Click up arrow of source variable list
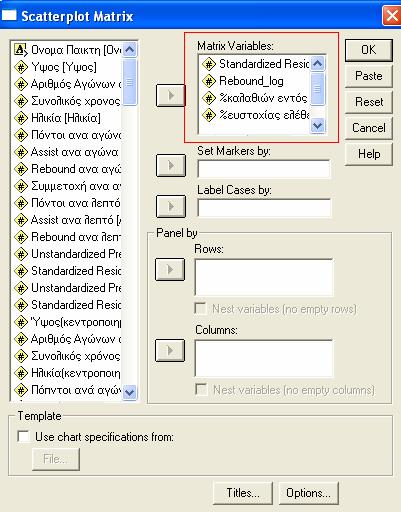The width and height of the screenshot is (401, 512). [x=129, y=50]
